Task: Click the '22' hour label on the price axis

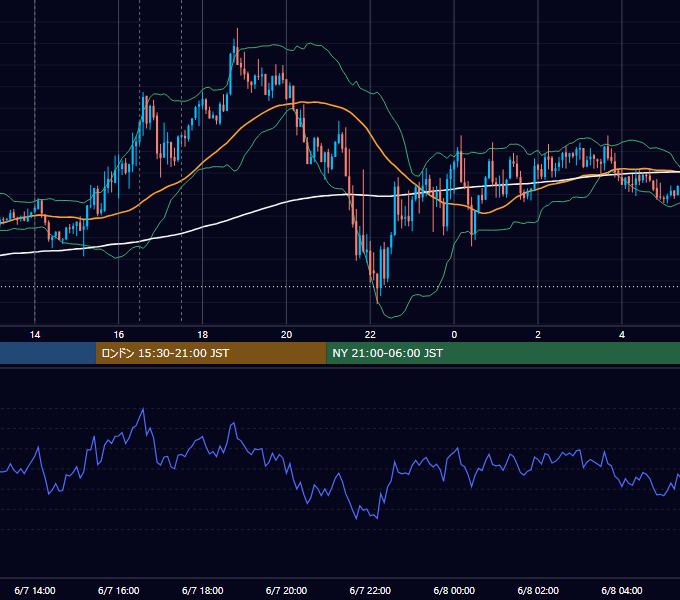Action: [x=370, y=335]
